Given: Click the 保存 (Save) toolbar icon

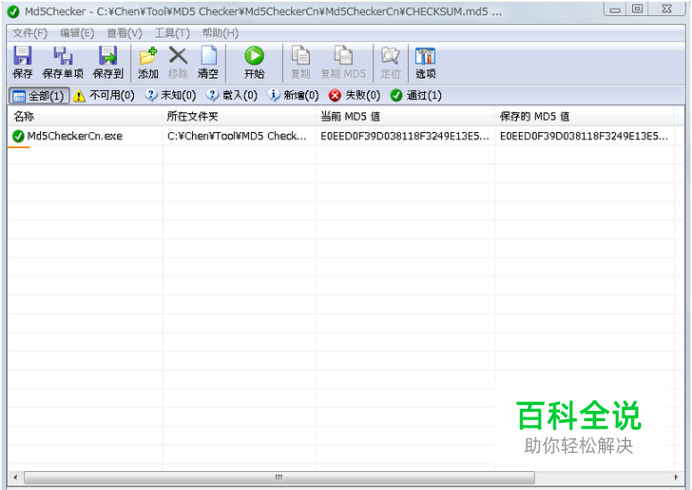Looking at the screenshot, I should (x=22, y=56).
